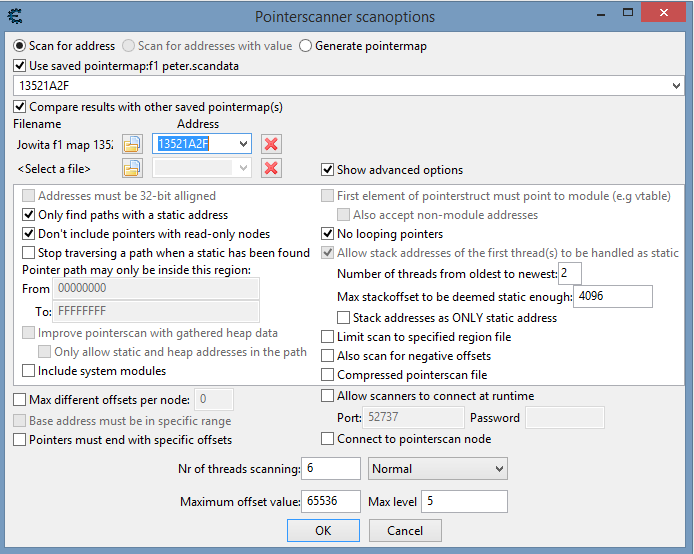Enable Compressed pointerscan file option
The height and width of the screenshot is (554, 694).
point(328,375)
